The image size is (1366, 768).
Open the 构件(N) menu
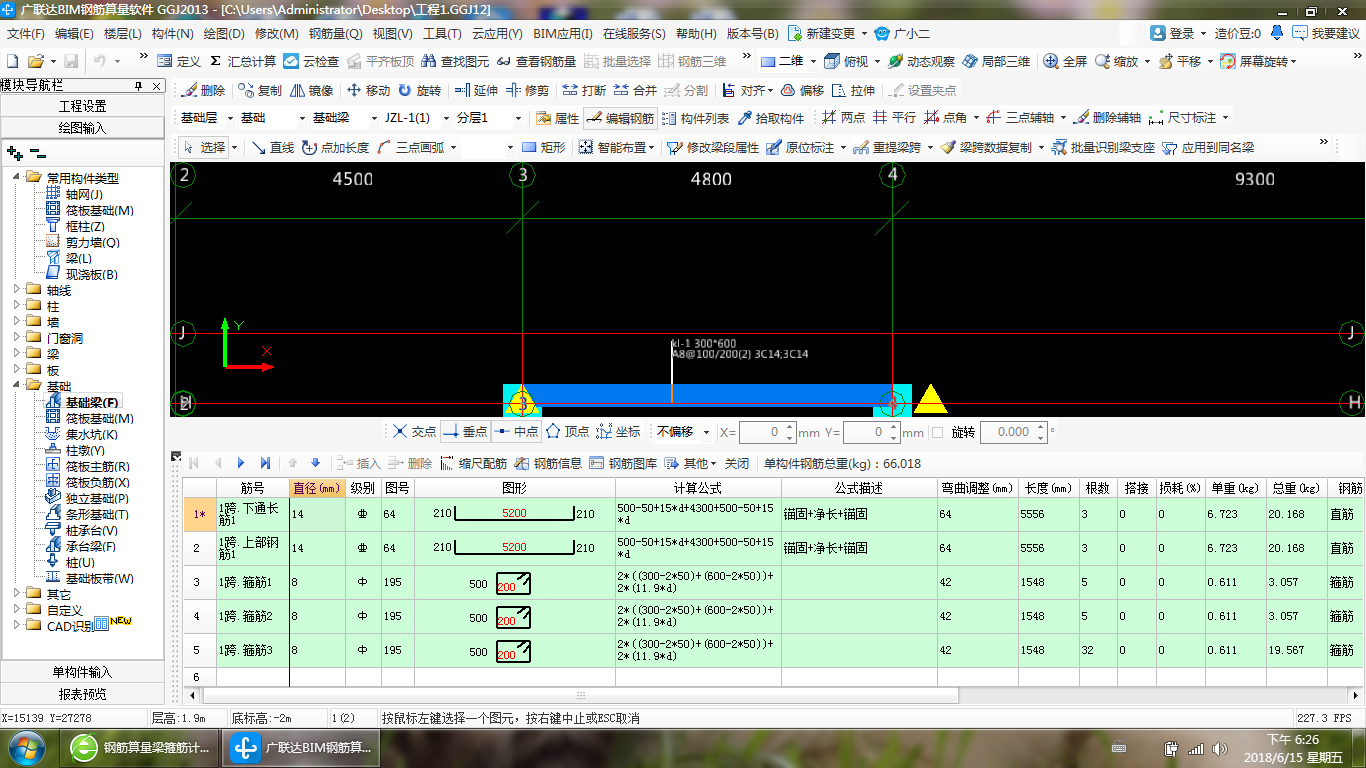[x=173, y=33]
